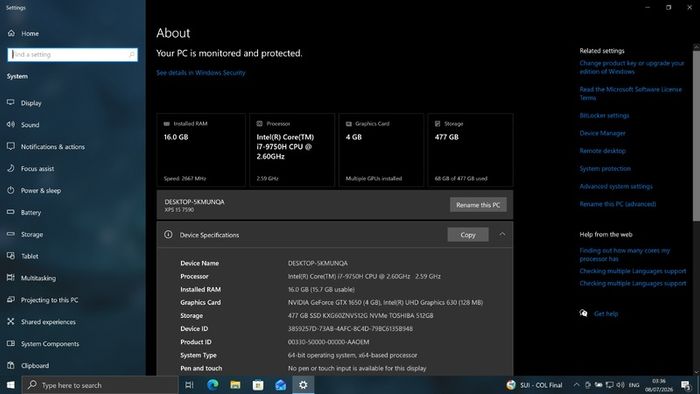Open Get help link
This screenshot has width=700, height=394.
click(606, 314)
